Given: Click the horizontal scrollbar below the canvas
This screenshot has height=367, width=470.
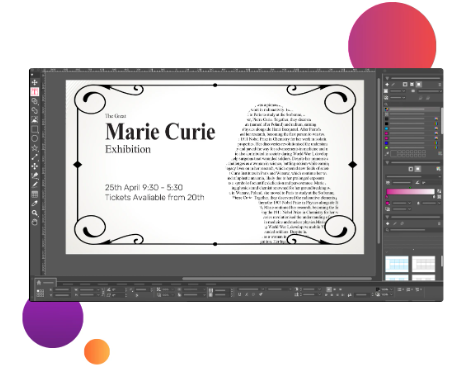Looking at the screenshot, I should pos(277,278).
